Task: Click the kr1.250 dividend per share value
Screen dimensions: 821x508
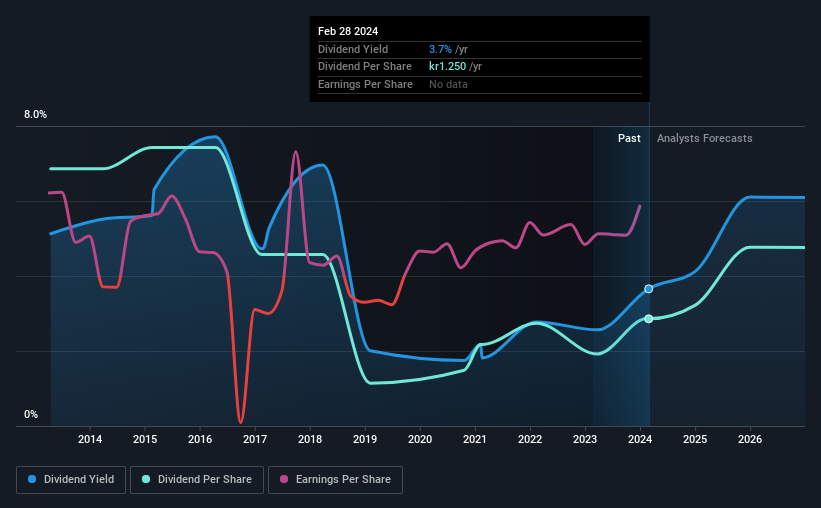Action: (447, 67)
